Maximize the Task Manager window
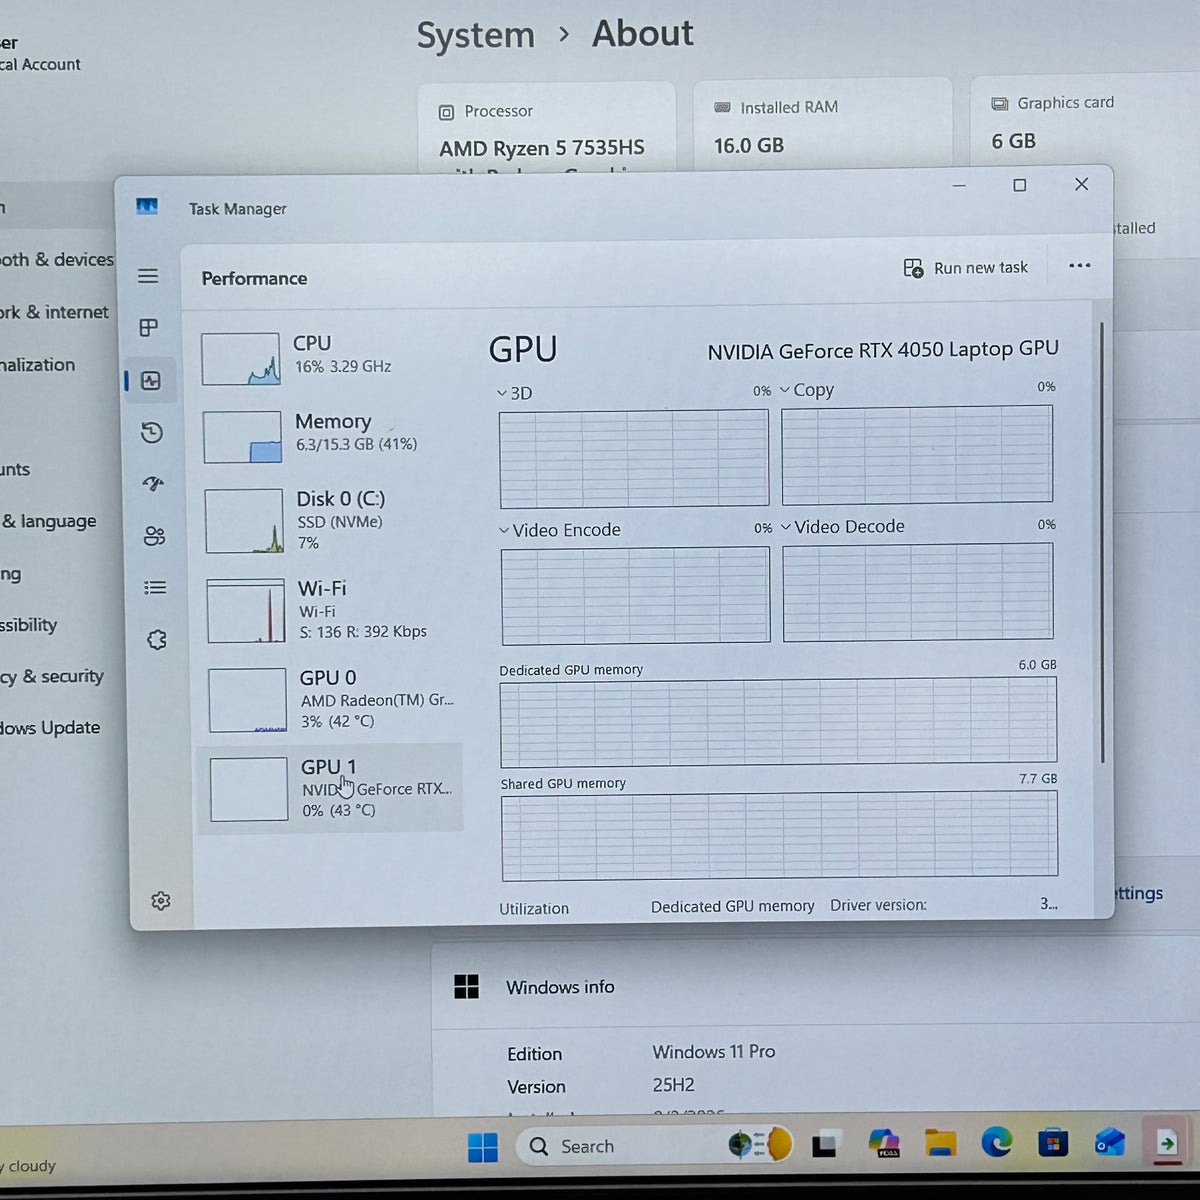Screen dimensions: 1200x1200 pyautogui.click(x=1020, y=185)
